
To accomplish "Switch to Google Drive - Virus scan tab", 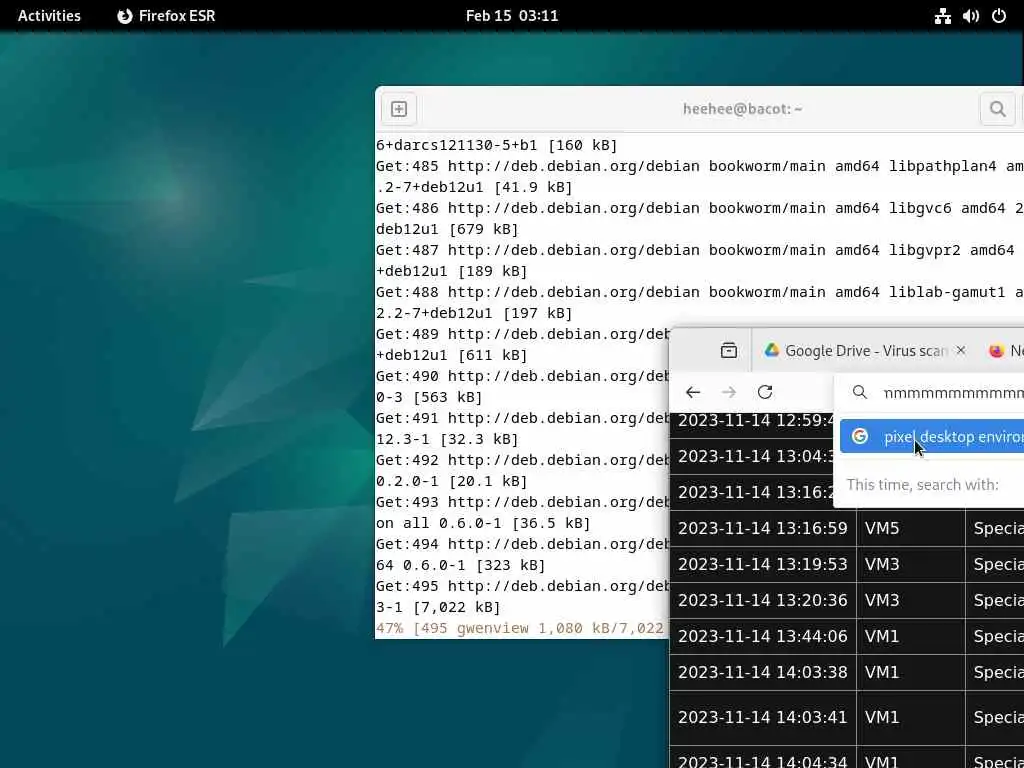I will [x=863, y=351].
